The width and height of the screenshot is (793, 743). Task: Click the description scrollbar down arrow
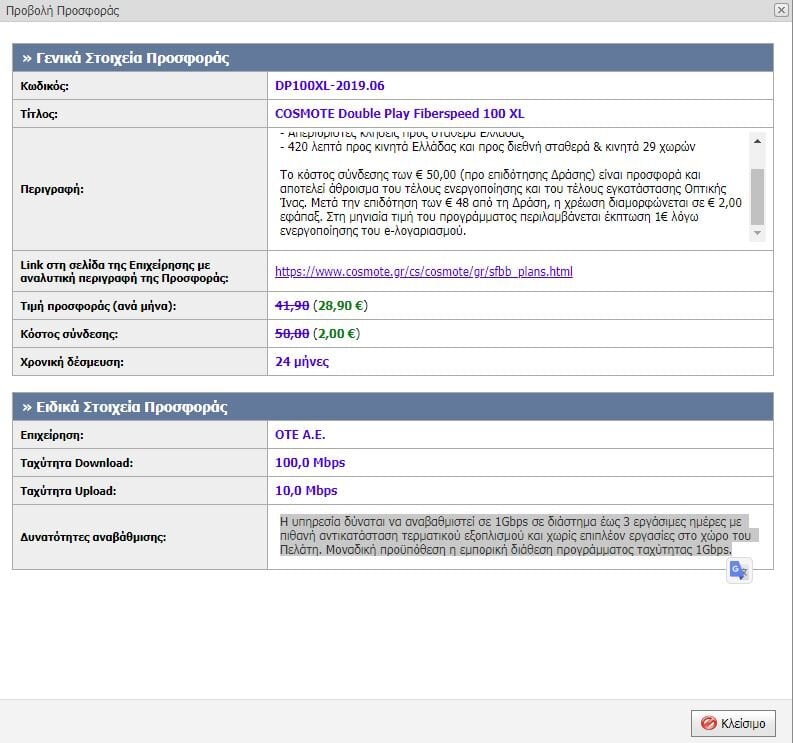pos(757,233)
